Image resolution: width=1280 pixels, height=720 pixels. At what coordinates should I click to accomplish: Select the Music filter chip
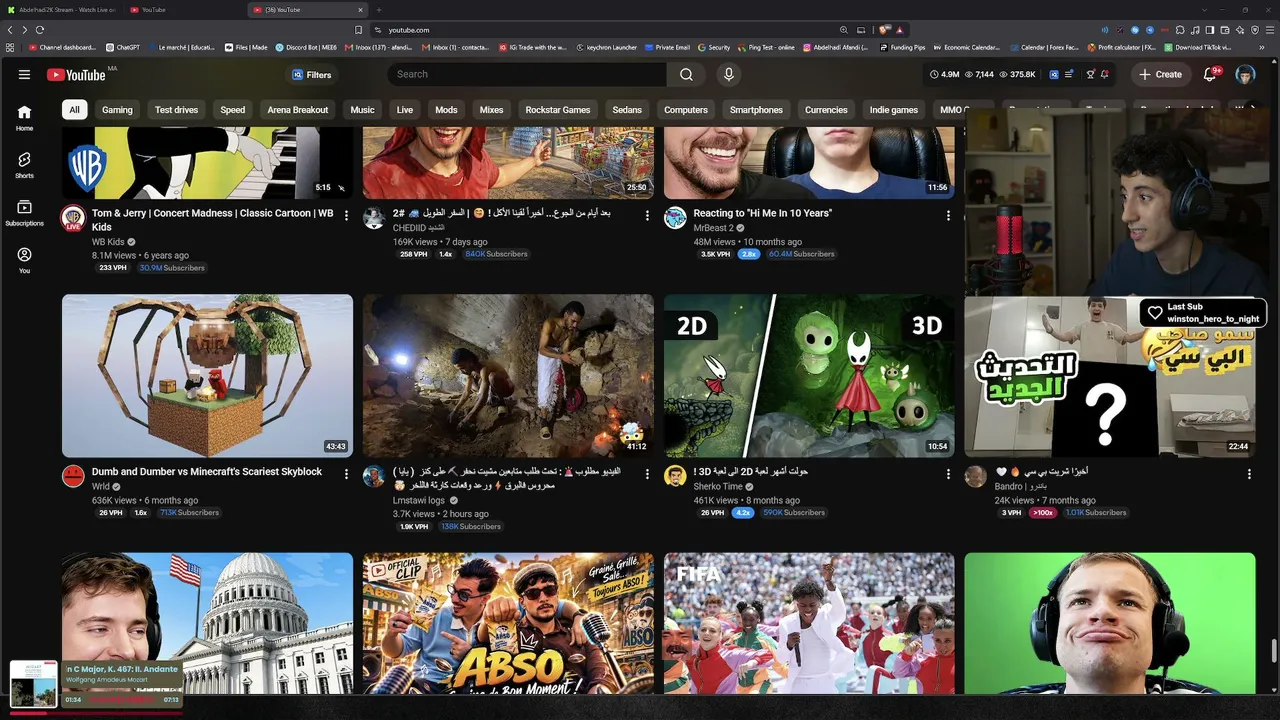click(363, 110)
